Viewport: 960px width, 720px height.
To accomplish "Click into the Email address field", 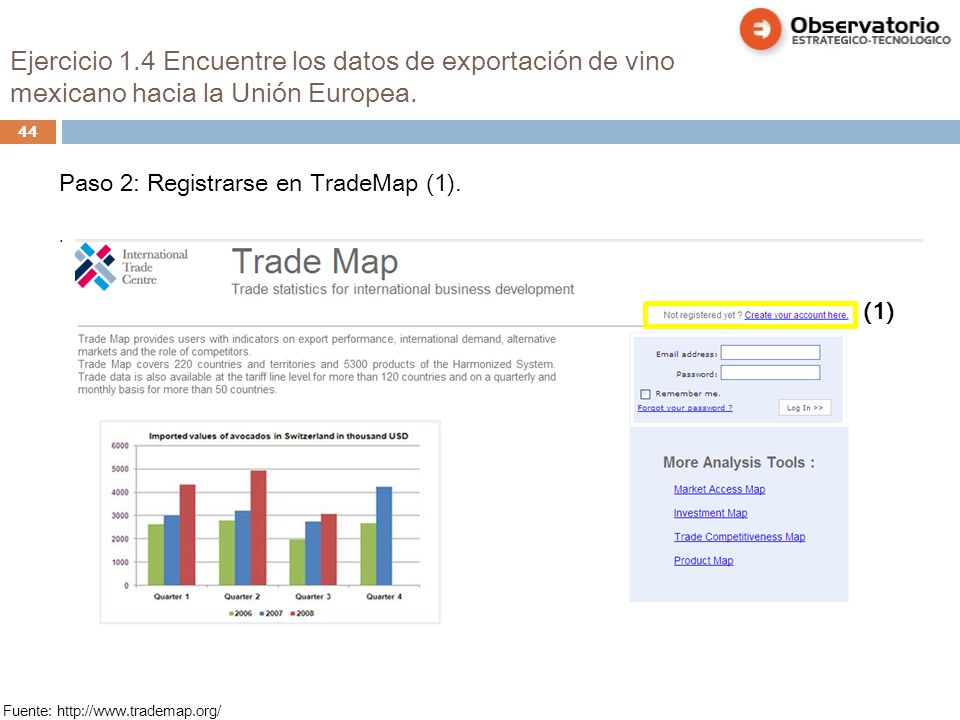I will pos(770,353).
